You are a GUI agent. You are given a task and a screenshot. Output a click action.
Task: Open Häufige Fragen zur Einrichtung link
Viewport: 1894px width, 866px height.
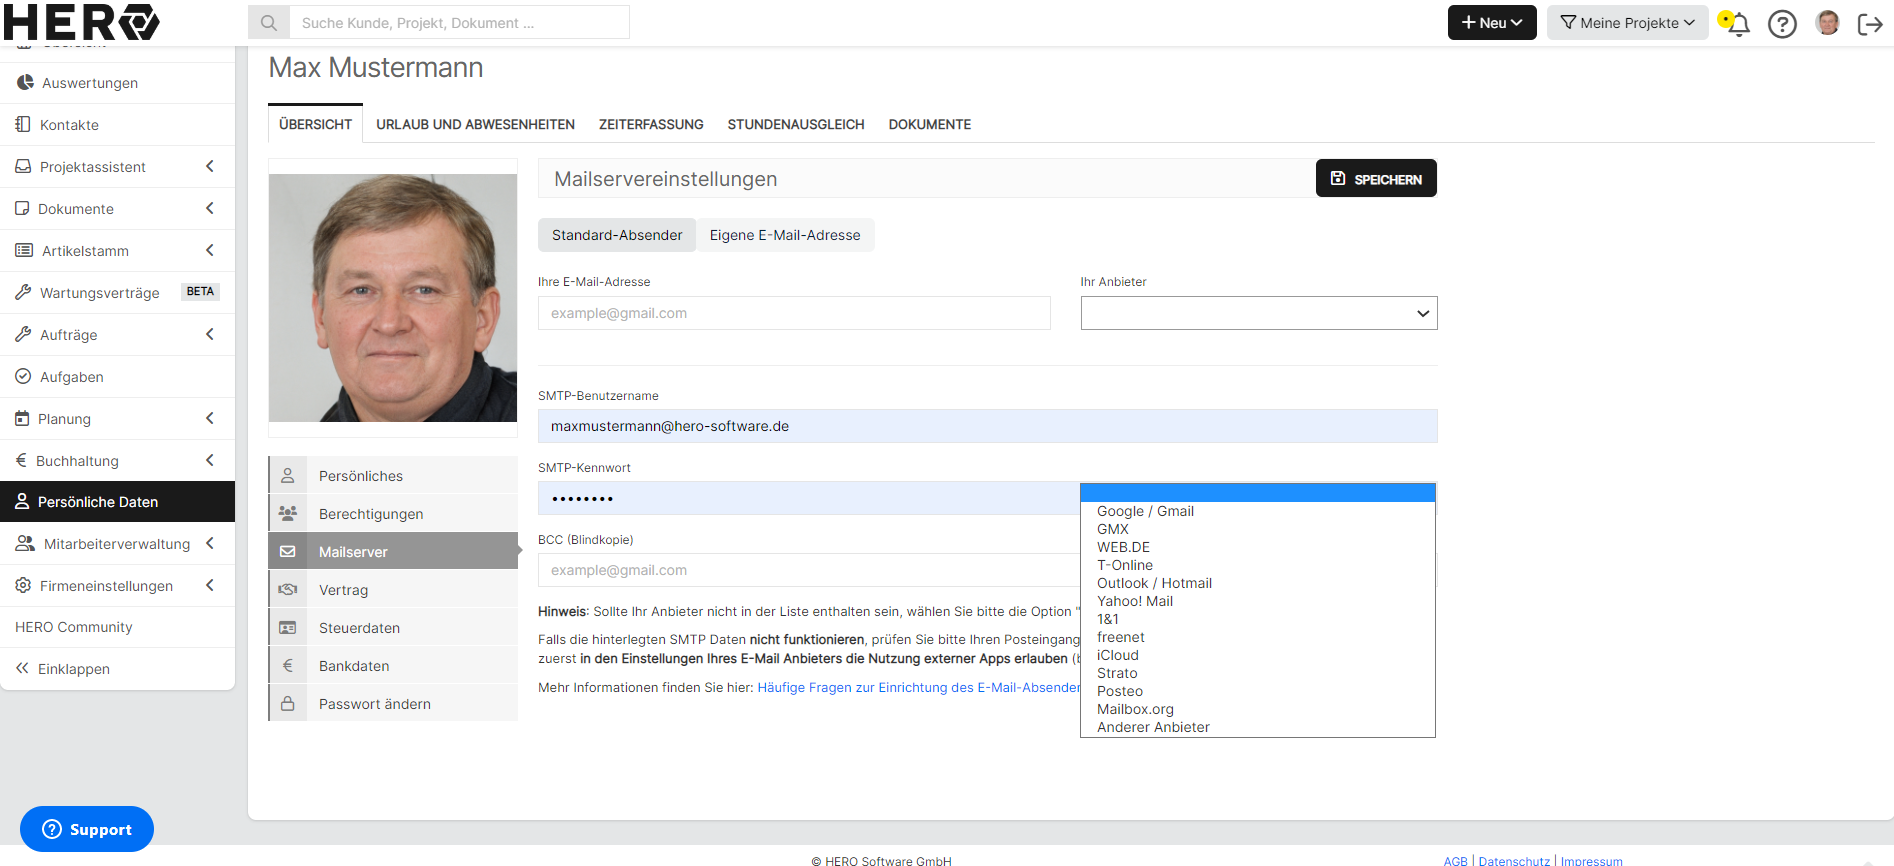[x=918, y=687]
